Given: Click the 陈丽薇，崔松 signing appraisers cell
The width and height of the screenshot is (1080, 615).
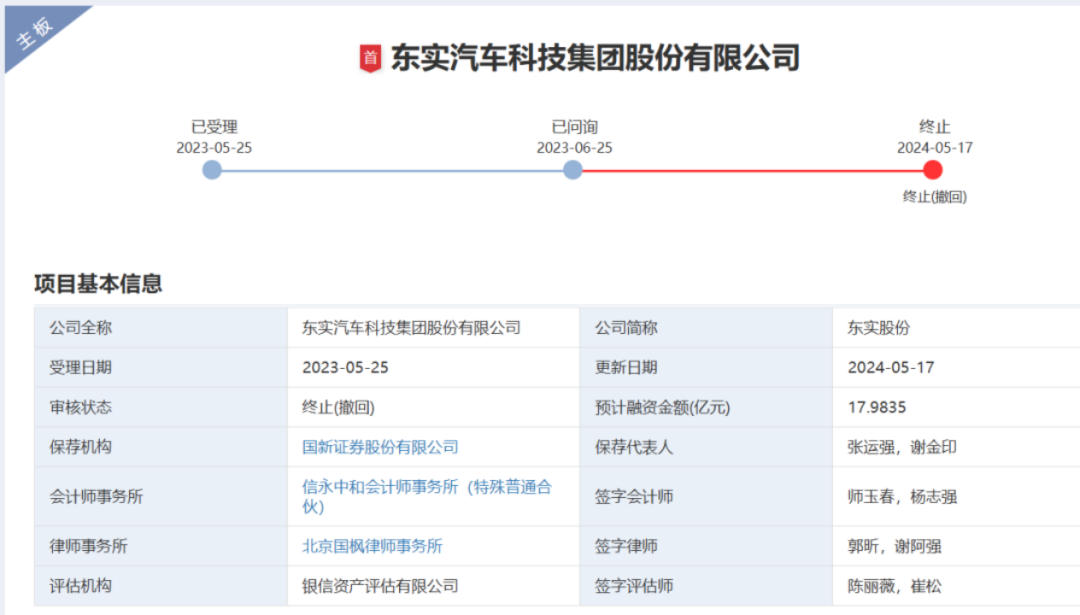Looking at the screenshot, I should pos(894,586).
